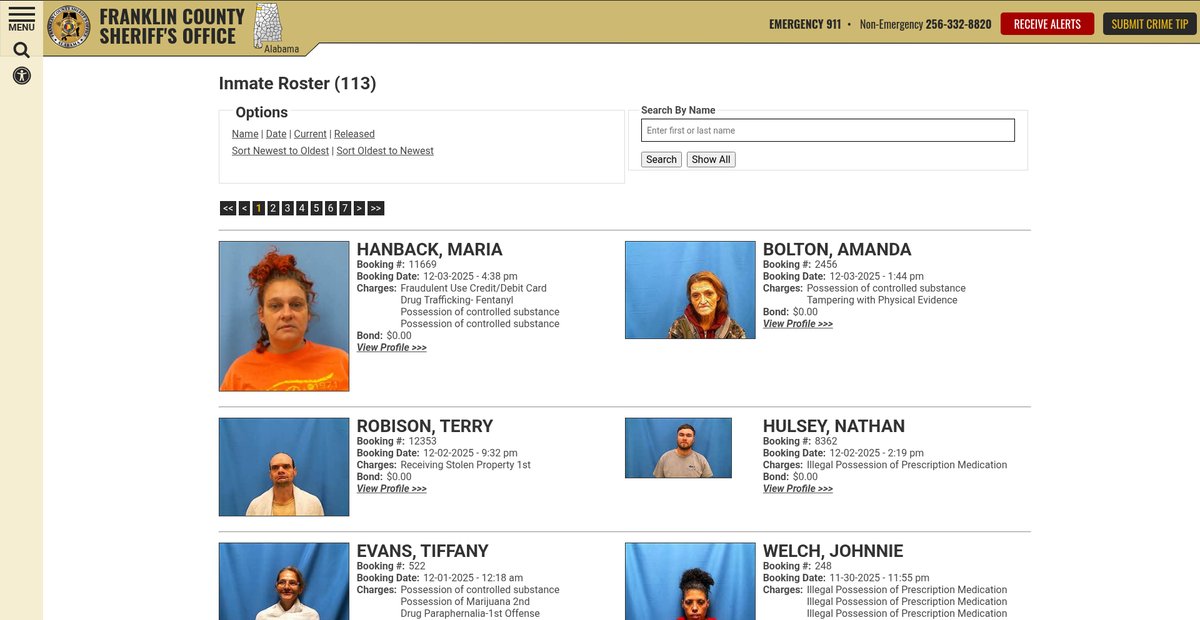Click the HULSEY, NATHAN name heading
This screenshot has width=1200, height=620.
tap(834, 426)
